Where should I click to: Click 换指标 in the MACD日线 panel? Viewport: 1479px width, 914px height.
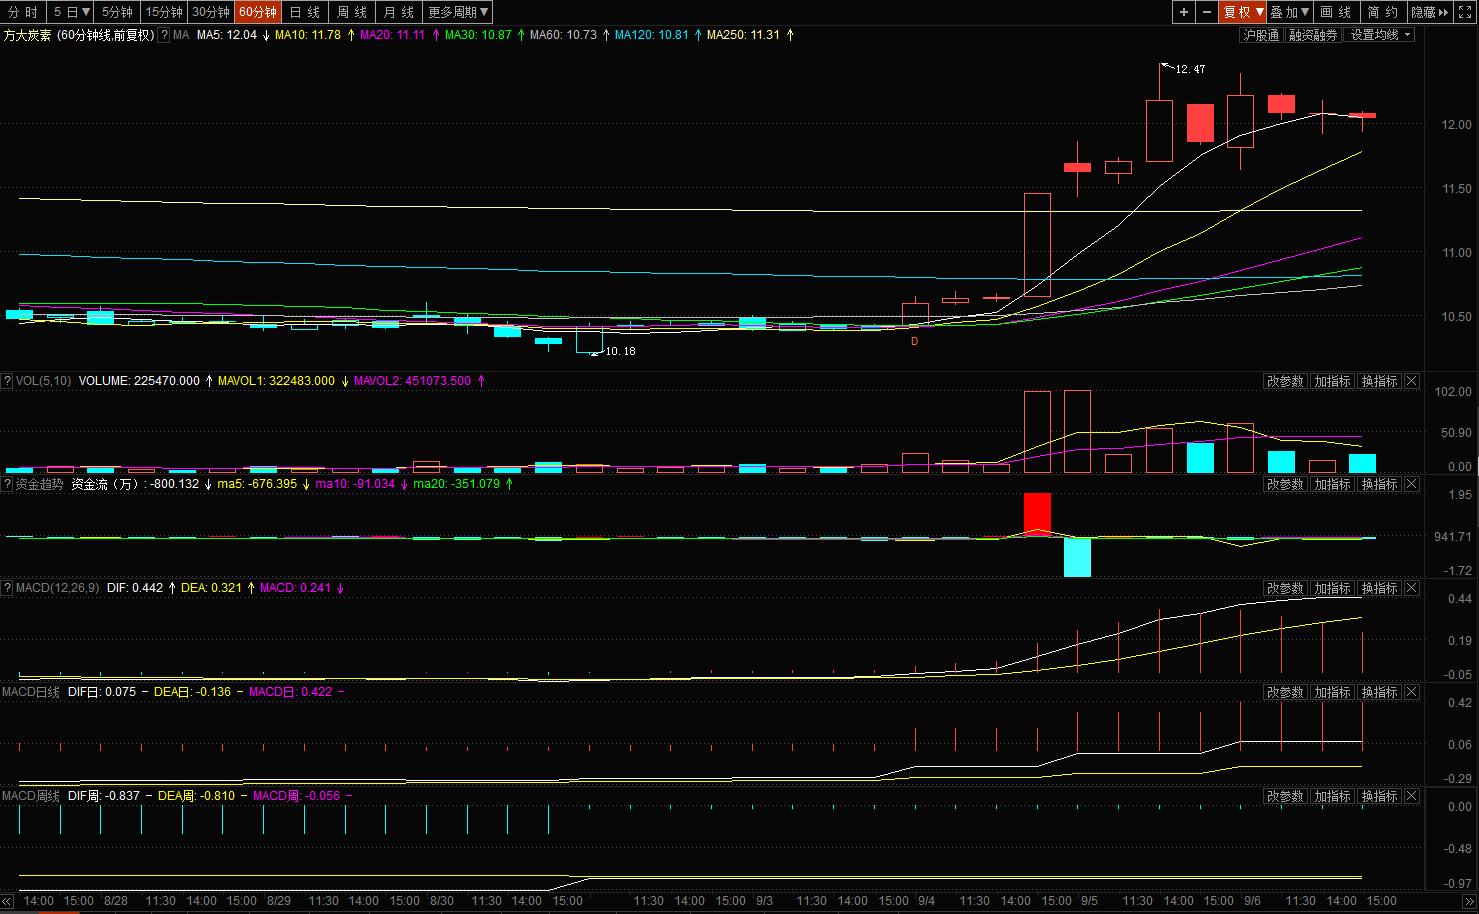click(x=1379, y=692)
